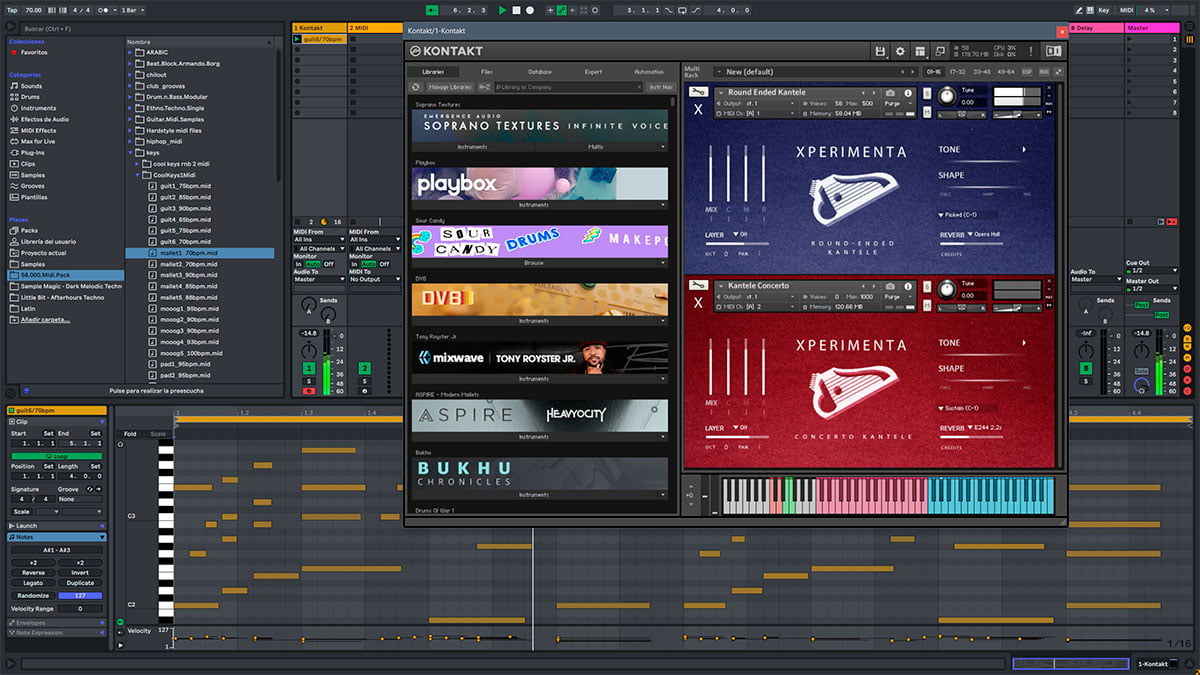Screen dimensions: 1200x675
Task: Show info for Round Ended Kantele instrument
Action: [906, 93]
